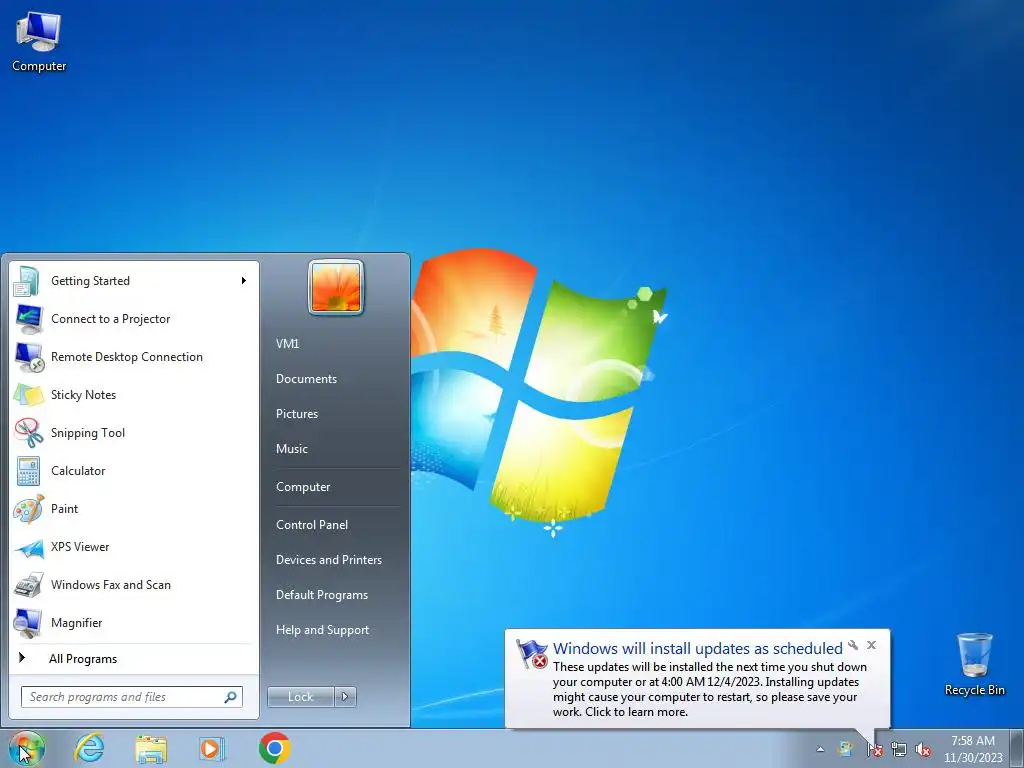
Task: Open the Calculator icon
Action: [x=29, y=471]
